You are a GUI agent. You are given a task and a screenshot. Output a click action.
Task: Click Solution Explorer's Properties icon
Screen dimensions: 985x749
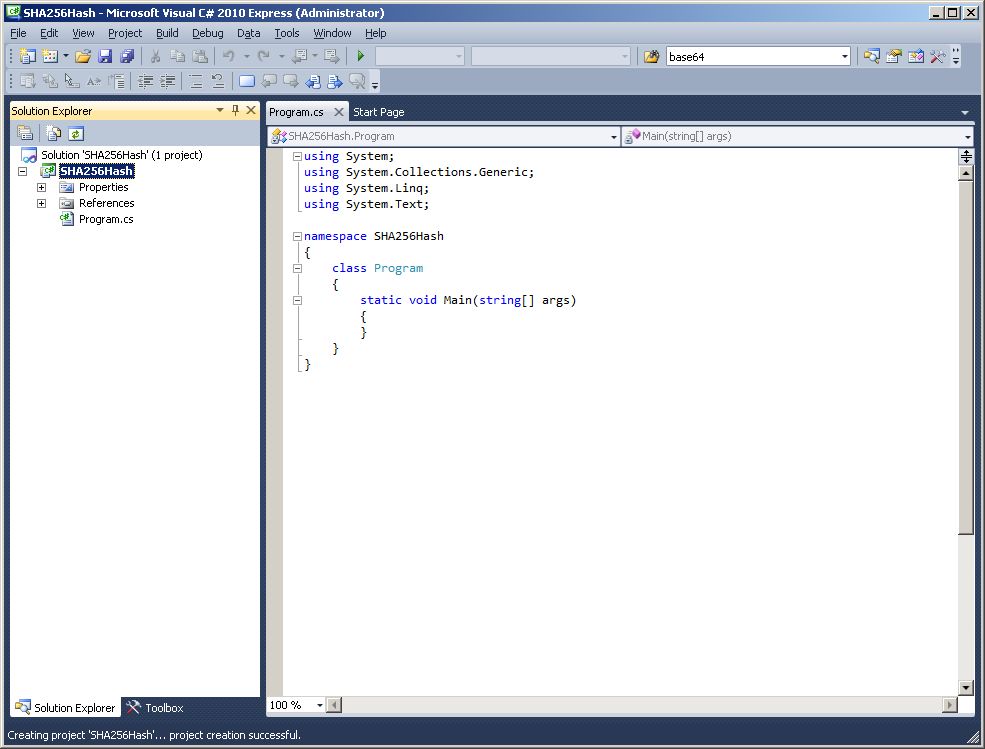coord(25,133)
